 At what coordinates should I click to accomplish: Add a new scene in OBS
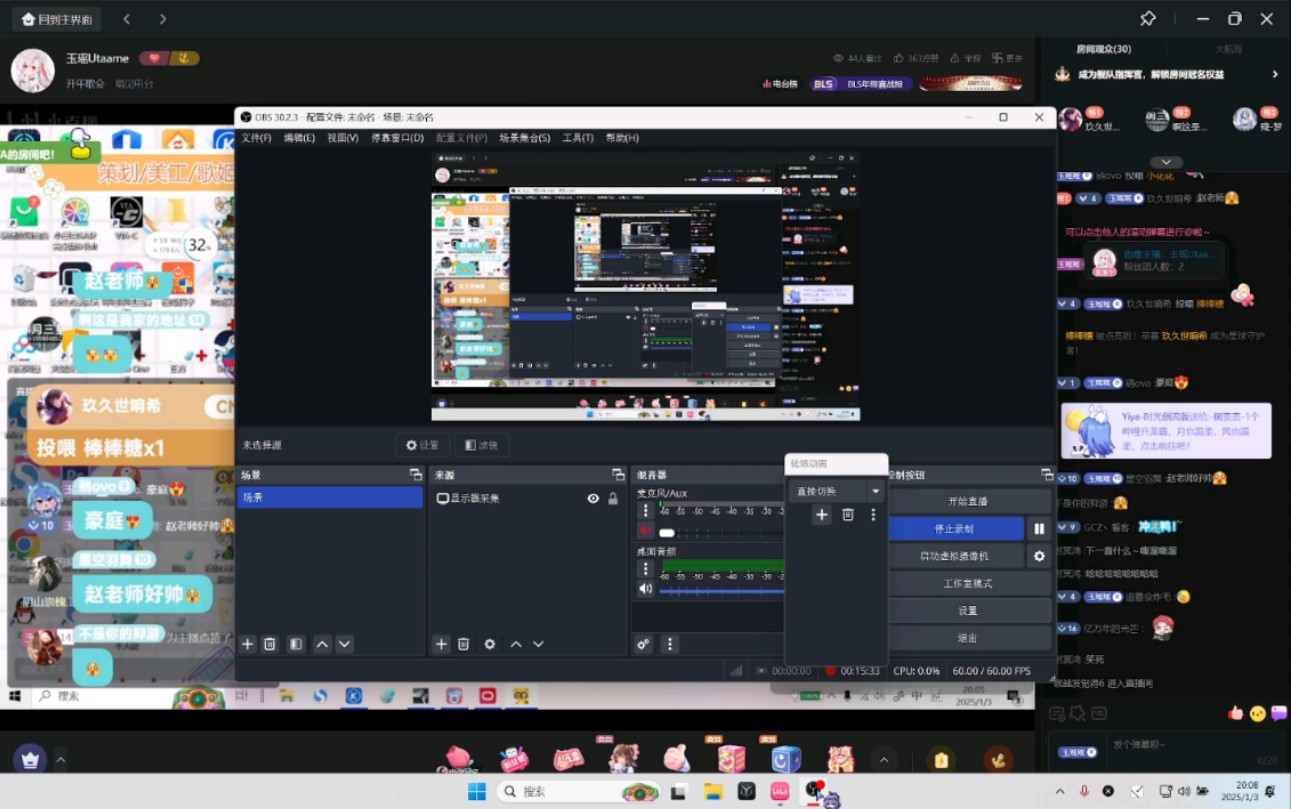[x=248, y=644]
